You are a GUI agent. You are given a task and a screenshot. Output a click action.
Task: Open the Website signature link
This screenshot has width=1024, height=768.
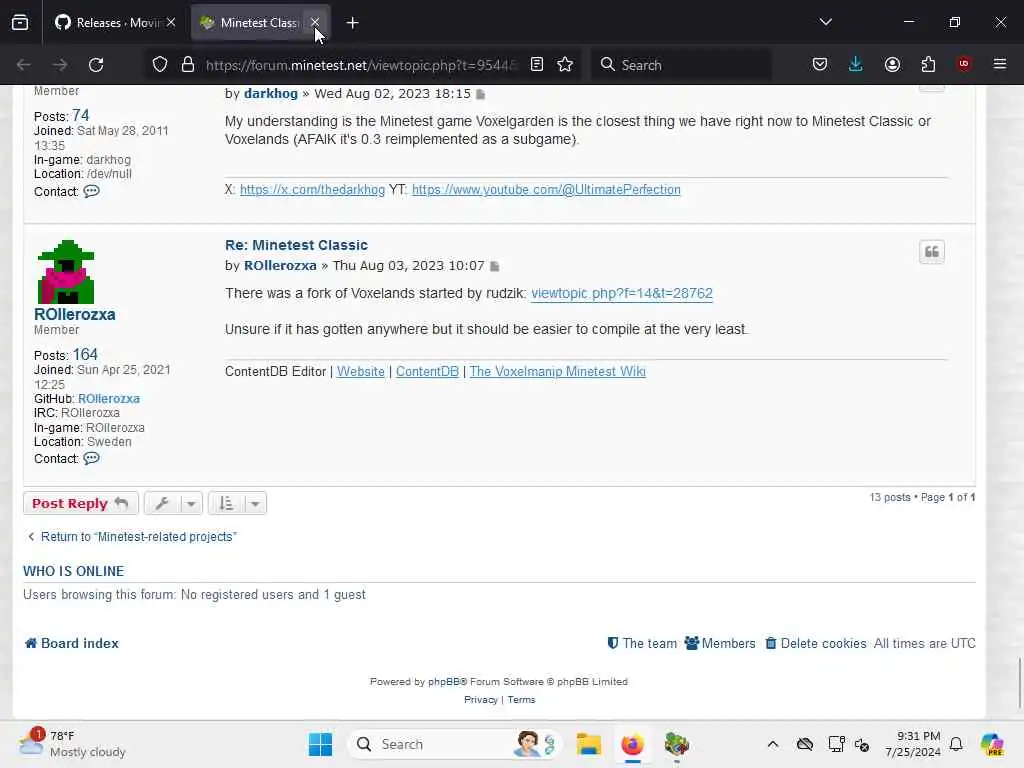coord(360,372)
